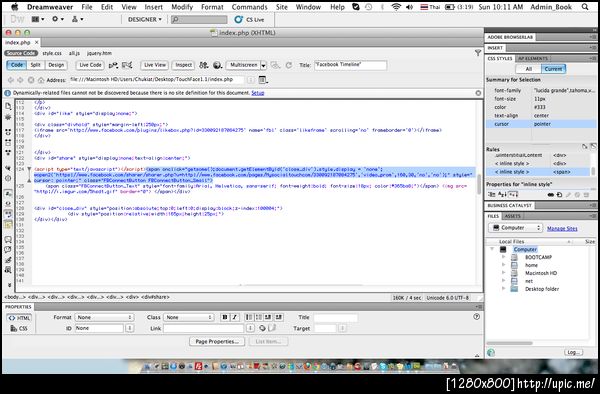Click into the Title input field
Viewport: 600px width, 394px height.
[351, 65]
